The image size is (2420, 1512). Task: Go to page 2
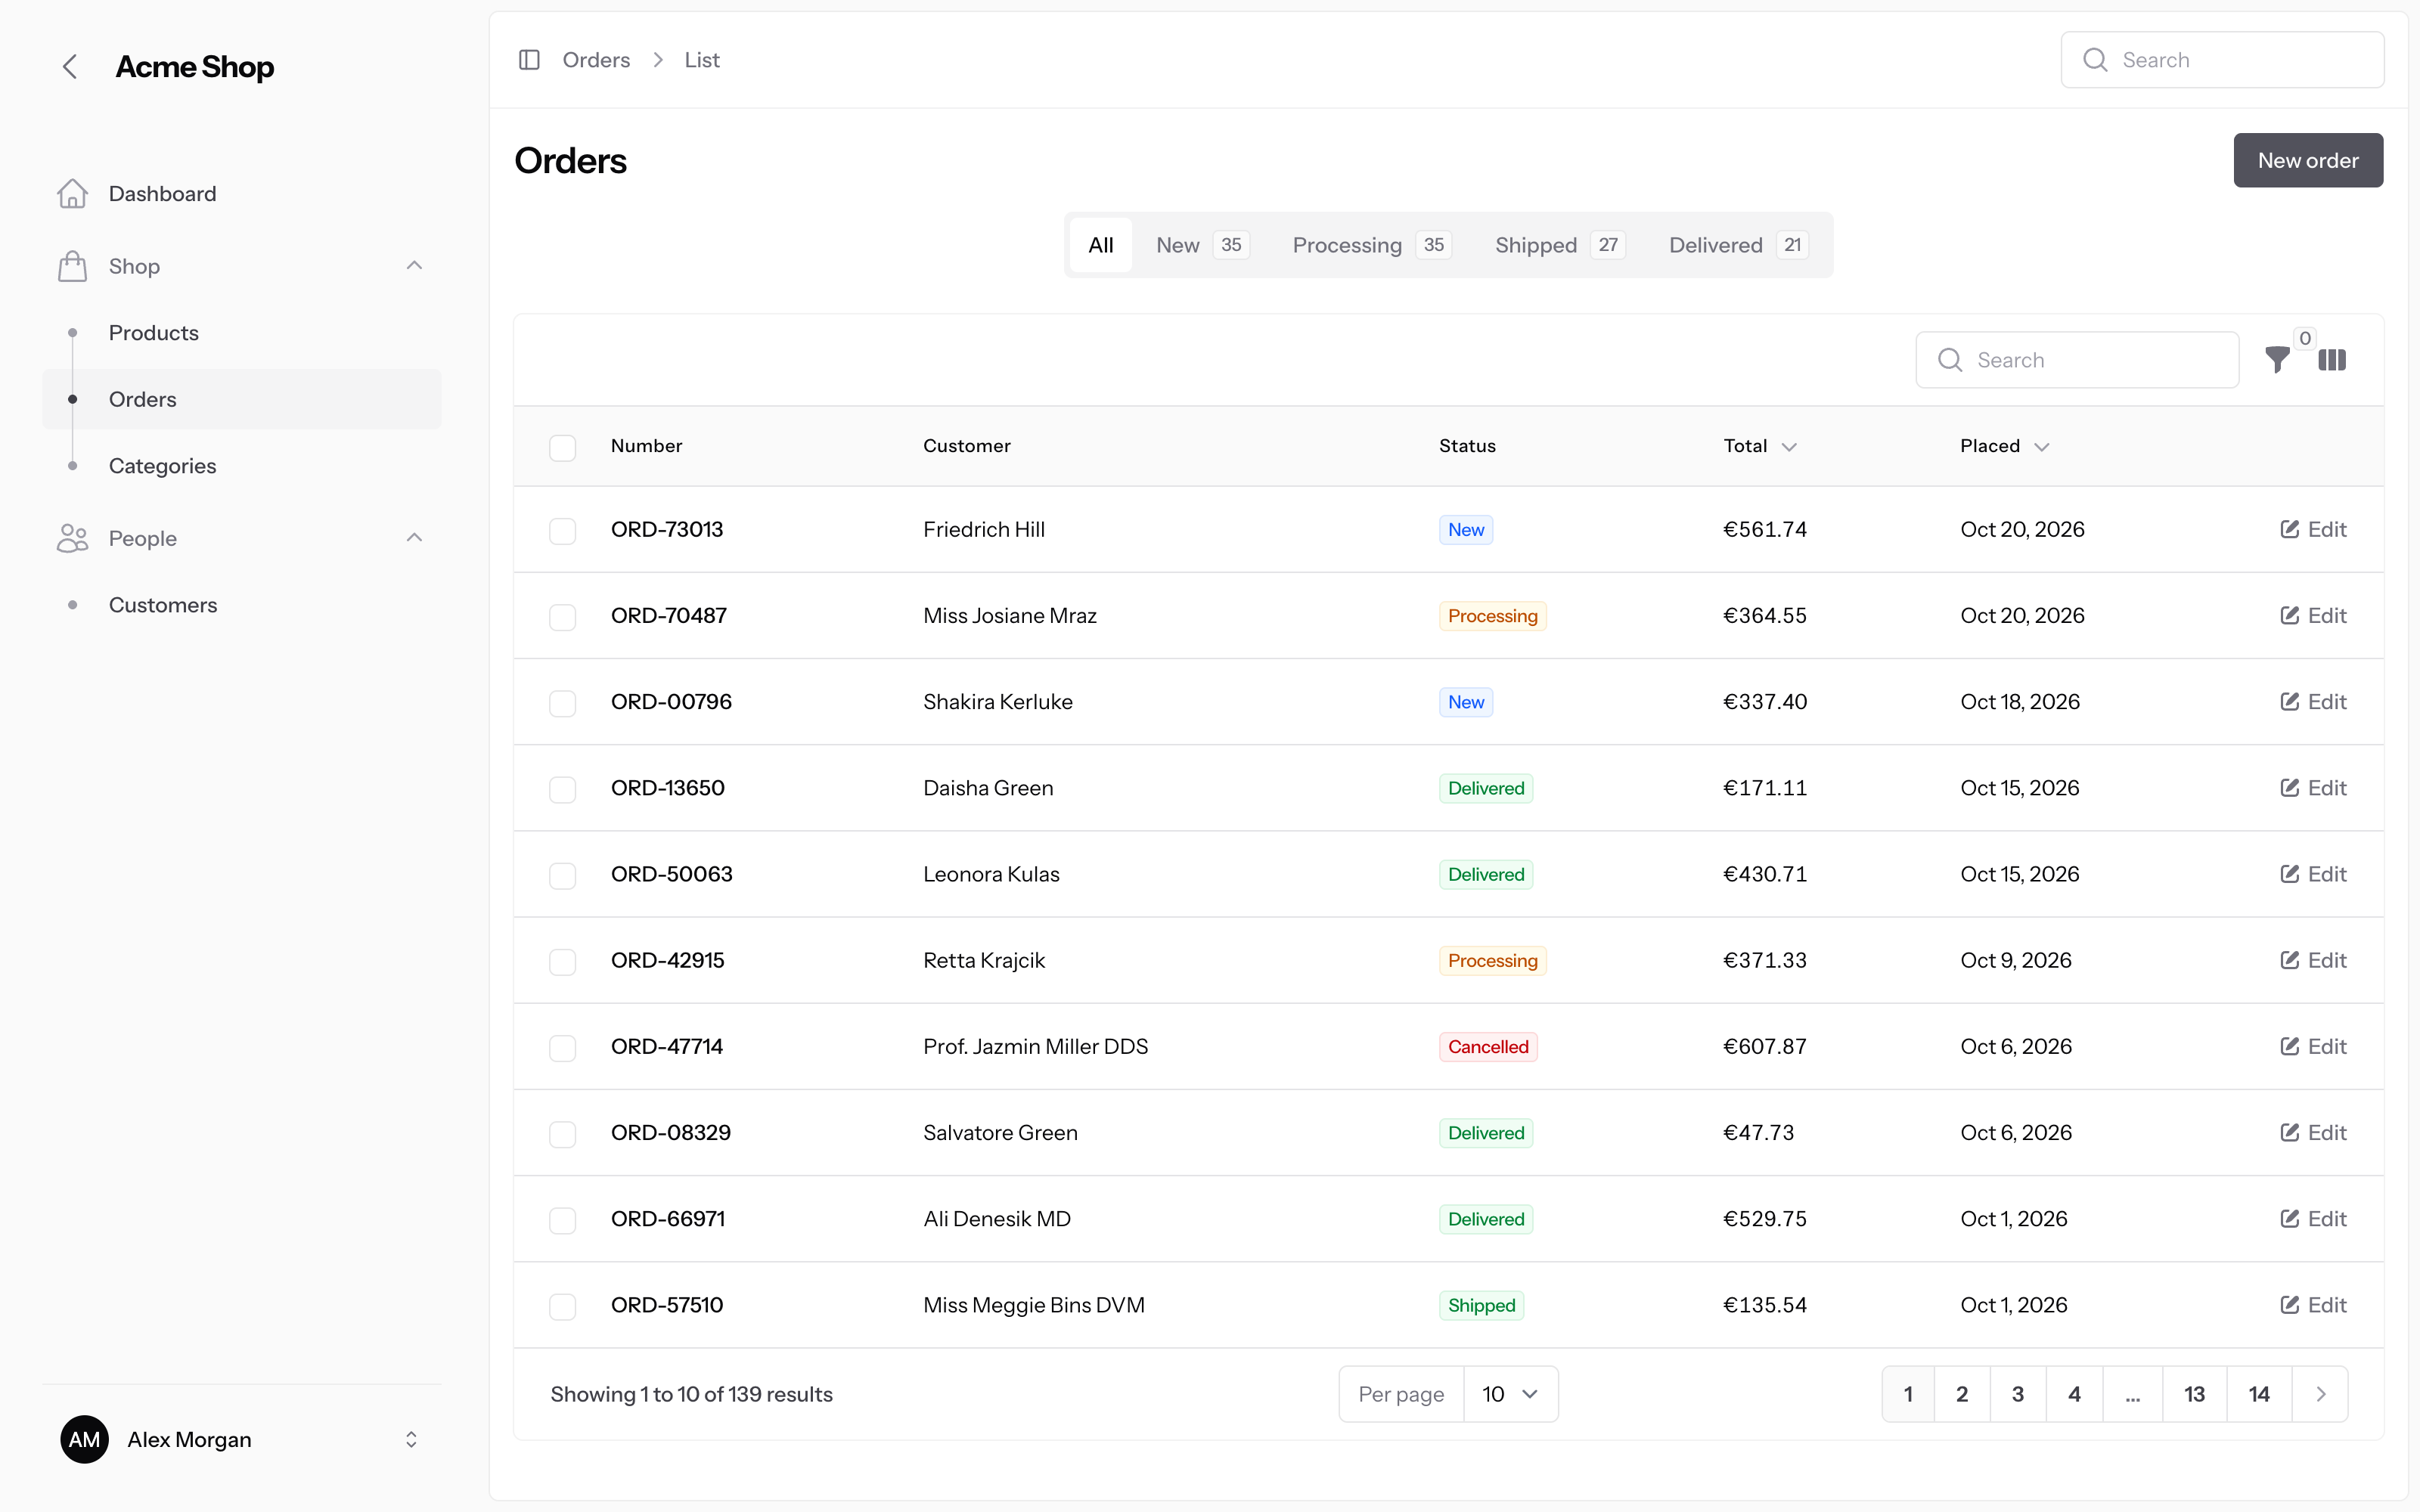click(1962, 1394)
